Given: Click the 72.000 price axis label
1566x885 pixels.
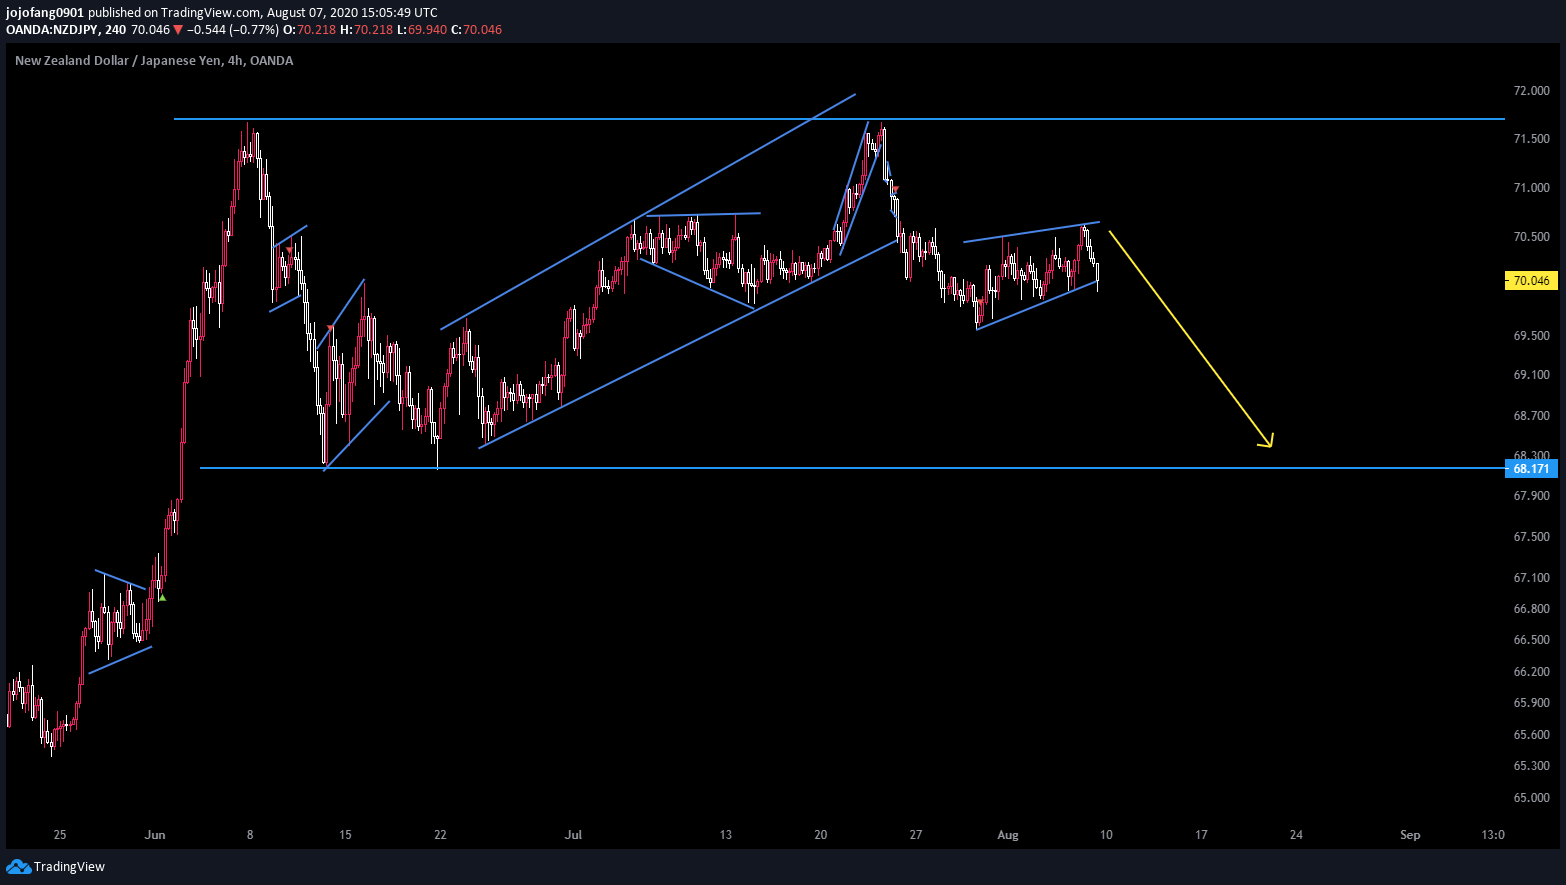Looking at the screenshot, I should coord(1531,91).
